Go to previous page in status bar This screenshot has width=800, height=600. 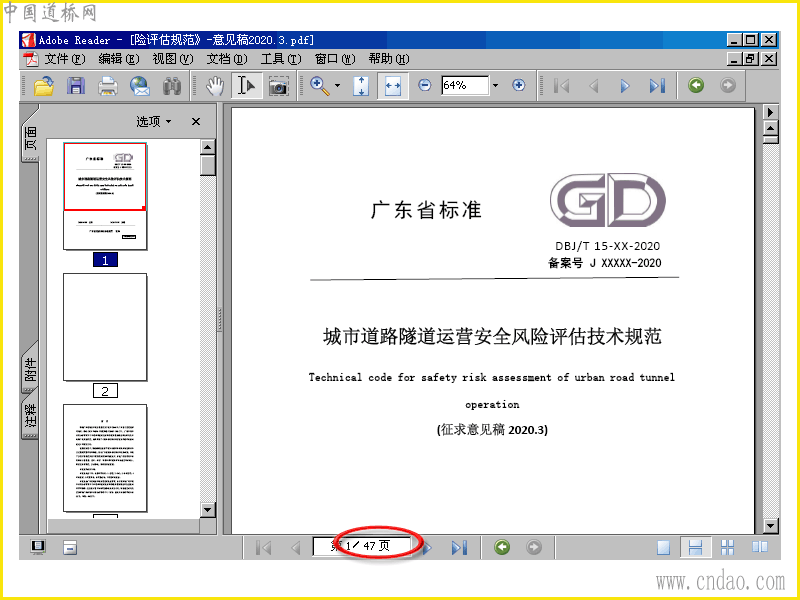coord(295,547)
